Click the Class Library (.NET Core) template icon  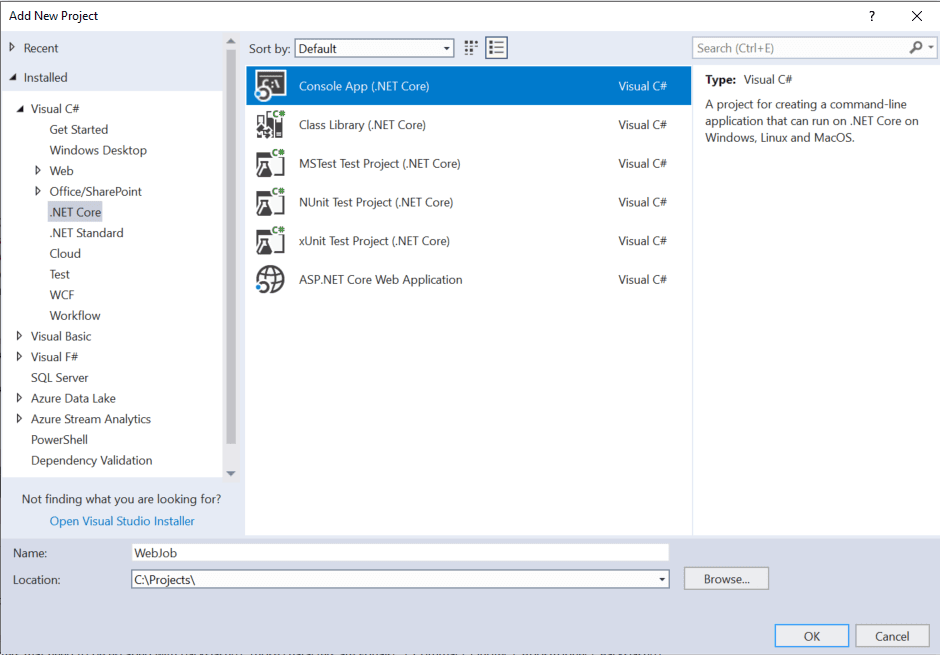click(x=270, y=124)
